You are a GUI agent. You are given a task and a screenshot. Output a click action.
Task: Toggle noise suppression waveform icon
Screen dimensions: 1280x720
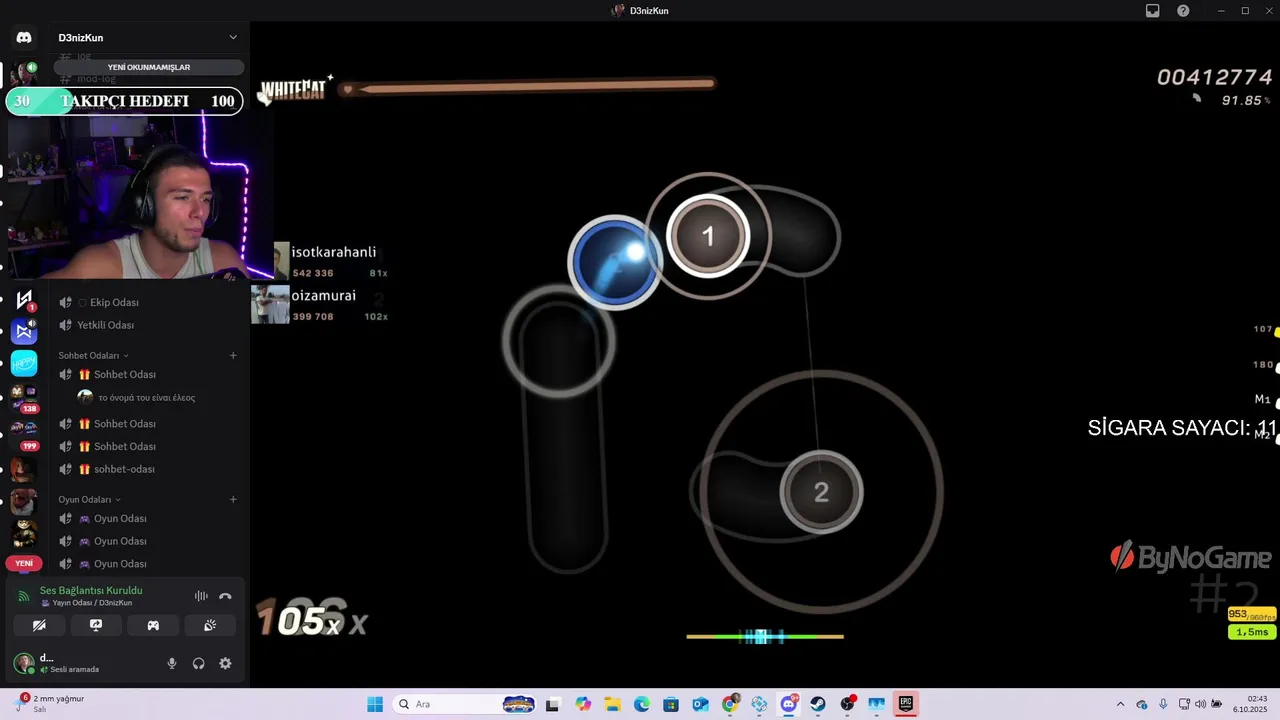(x=201, y=596)
